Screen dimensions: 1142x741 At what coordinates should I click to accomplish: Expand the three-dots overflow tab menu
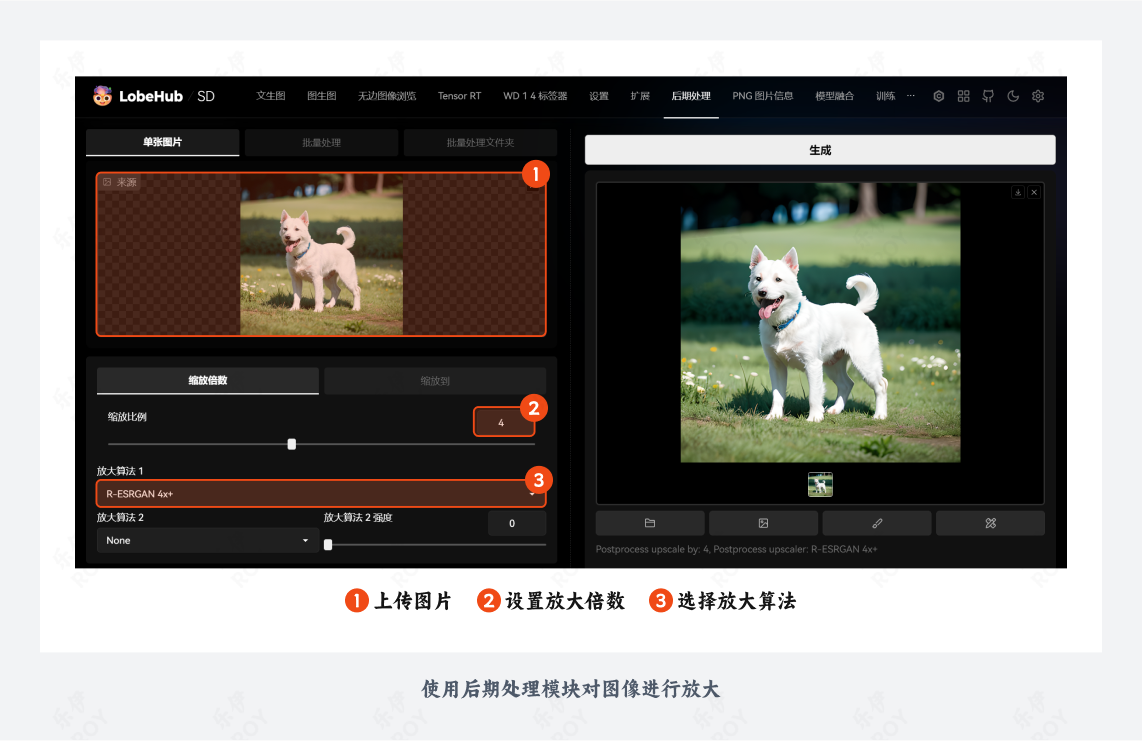click(x=910, y=95)
